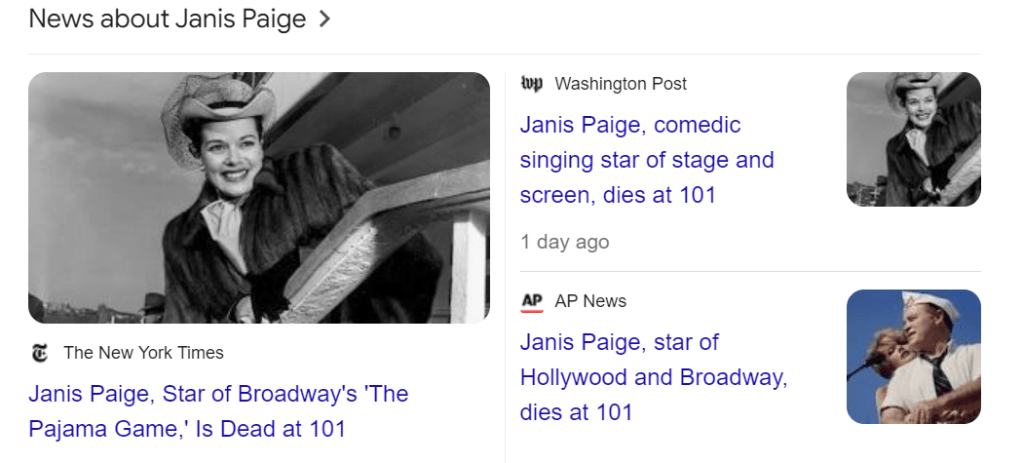
Task: Select the "Washington Post" source name
Action: [x=620, y=84]
